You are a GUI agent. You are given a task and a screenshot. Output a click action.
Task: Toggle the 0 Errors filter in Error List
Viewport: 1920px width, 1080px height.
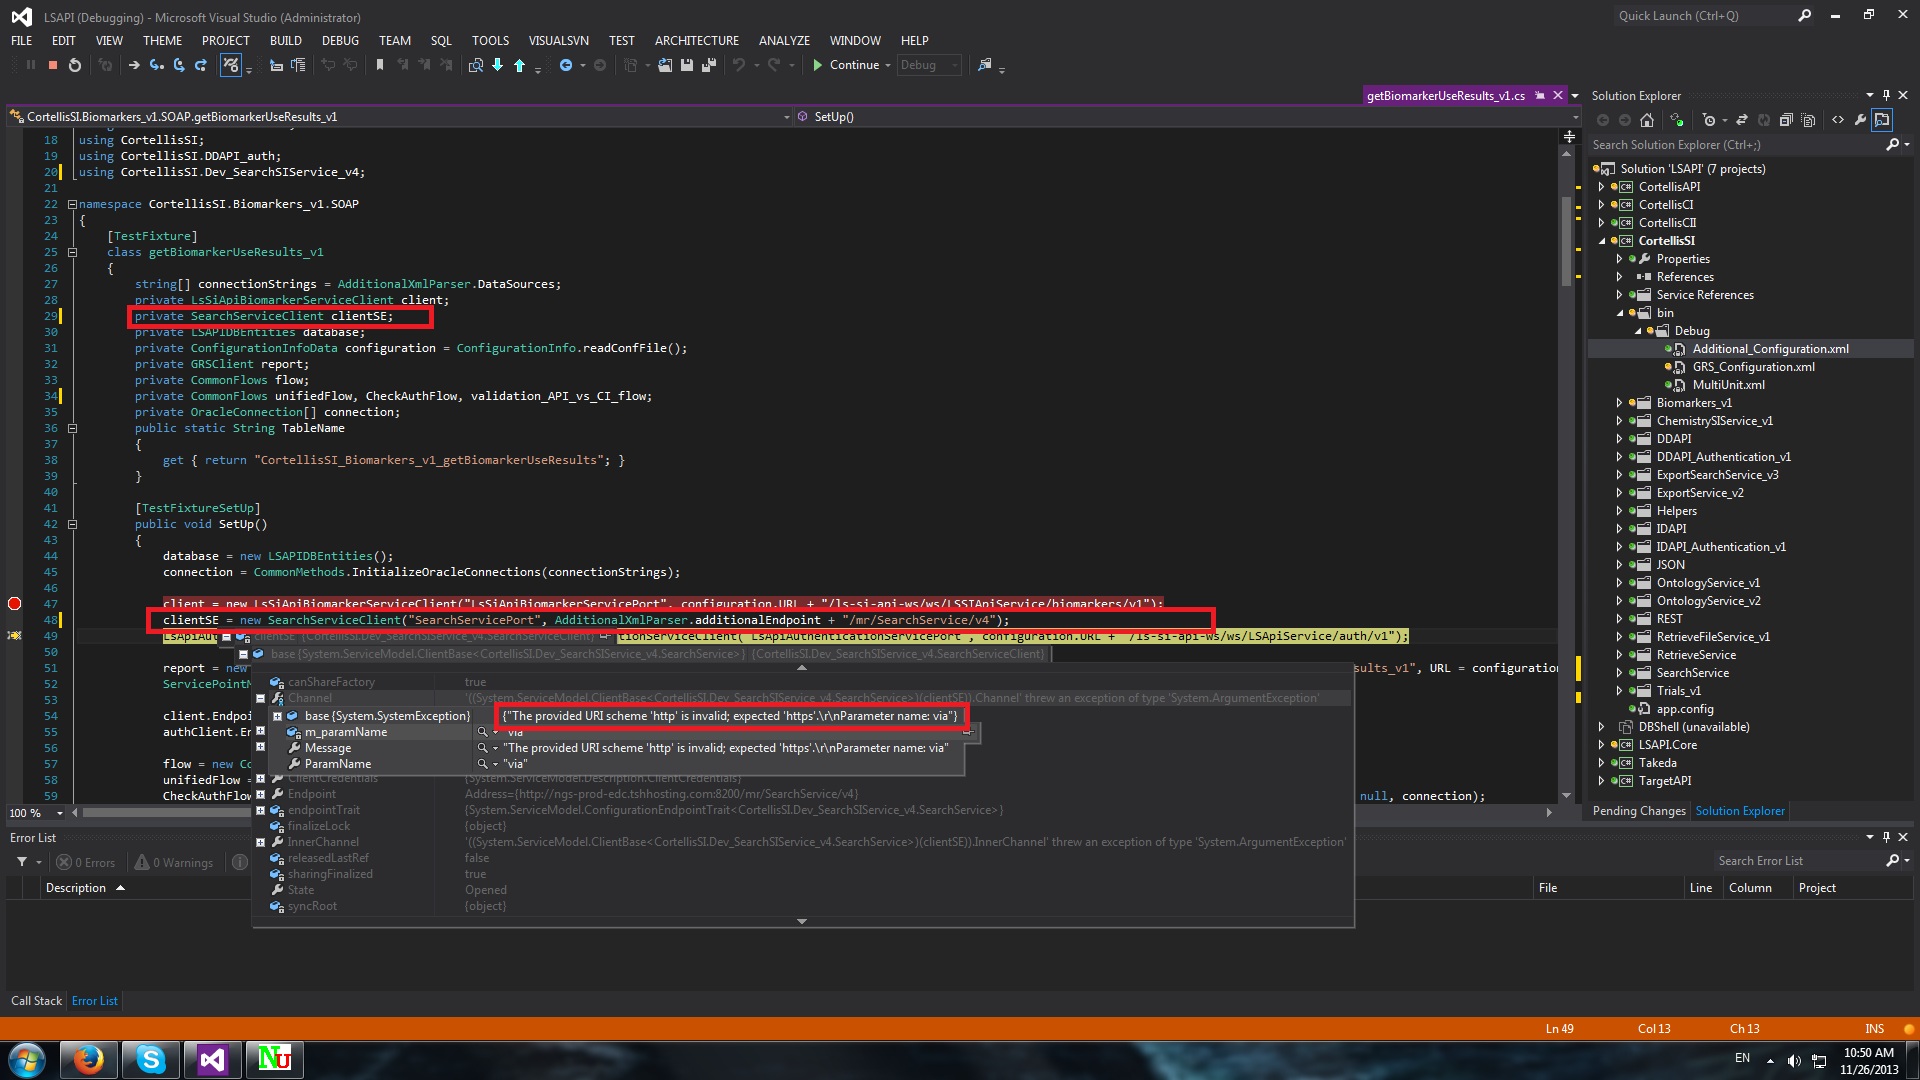86,863
